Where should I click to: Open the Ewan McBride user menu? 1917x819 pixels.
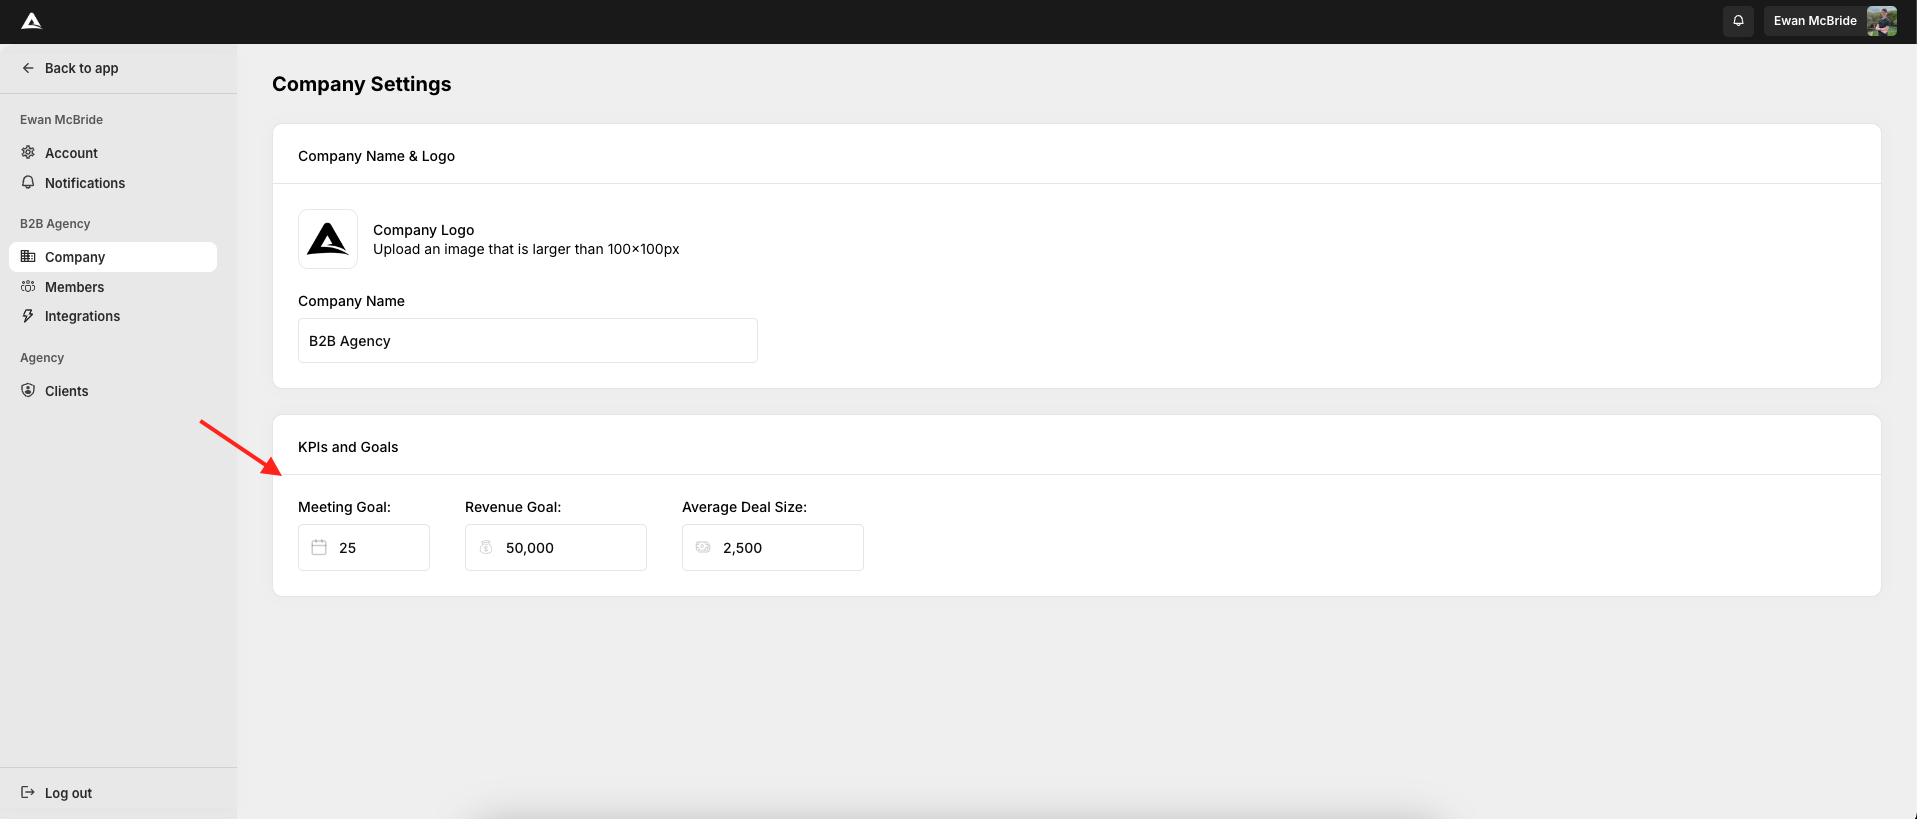(x=1814, y=21)
